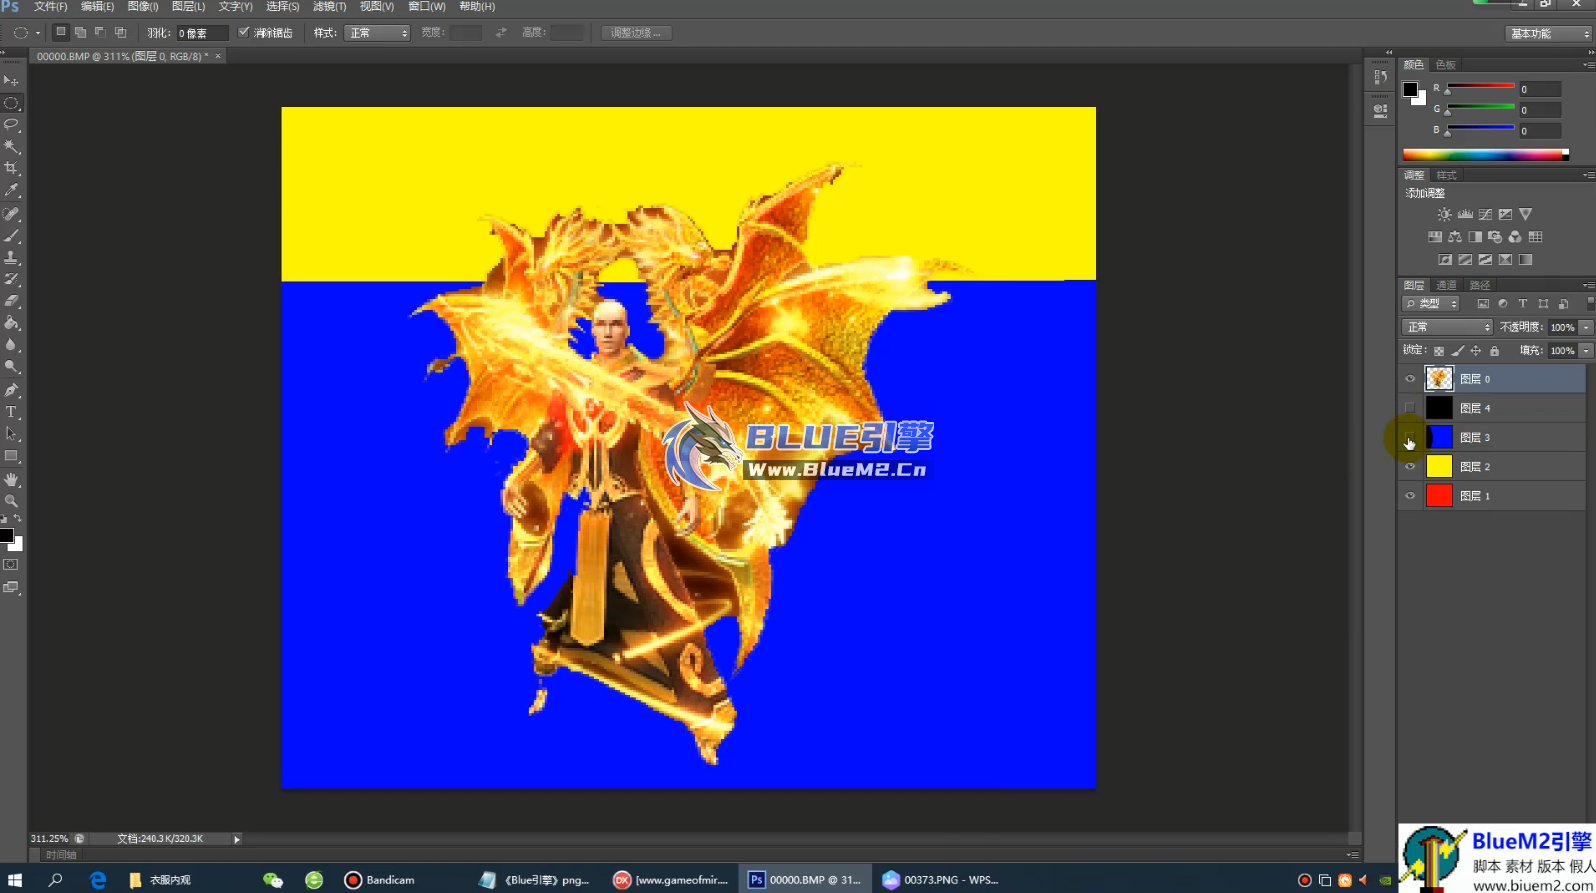Screen dimensions: 1596x893
Task: Switch to the 样式 styles tab
Action: pos(1447,175)
